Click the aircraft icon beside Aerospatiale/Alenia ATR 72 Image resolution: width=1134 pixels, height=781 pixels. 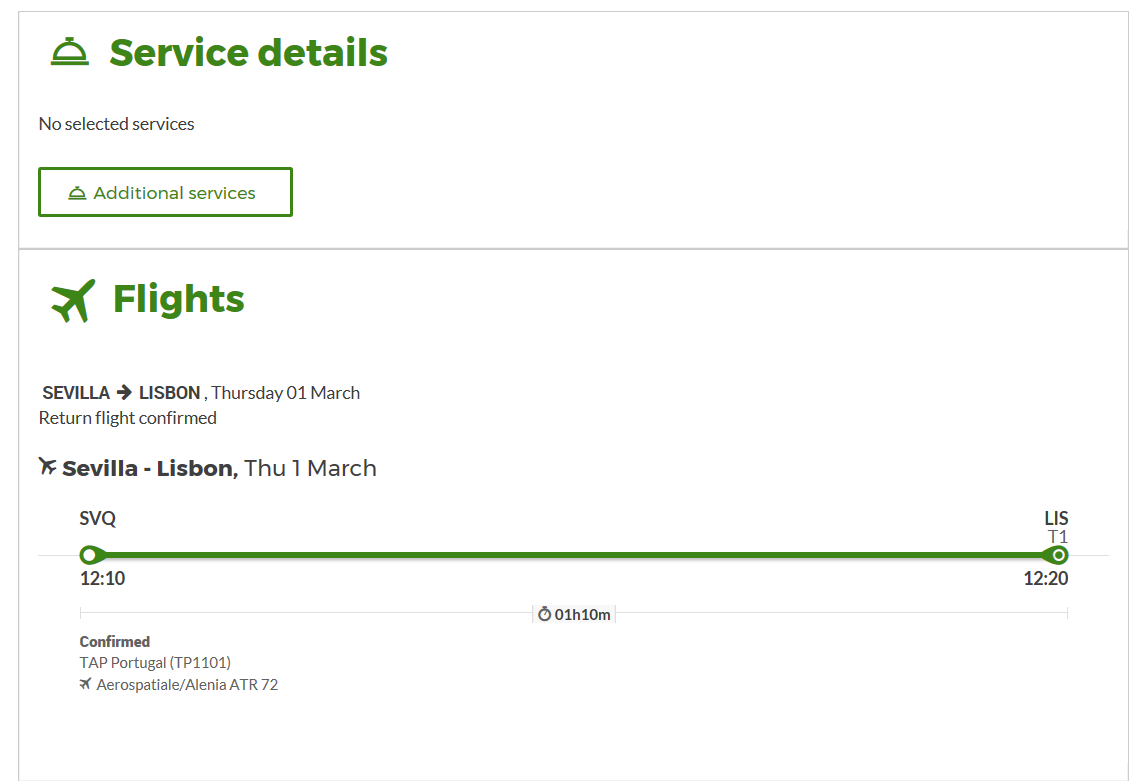click(x=86, y=685)
